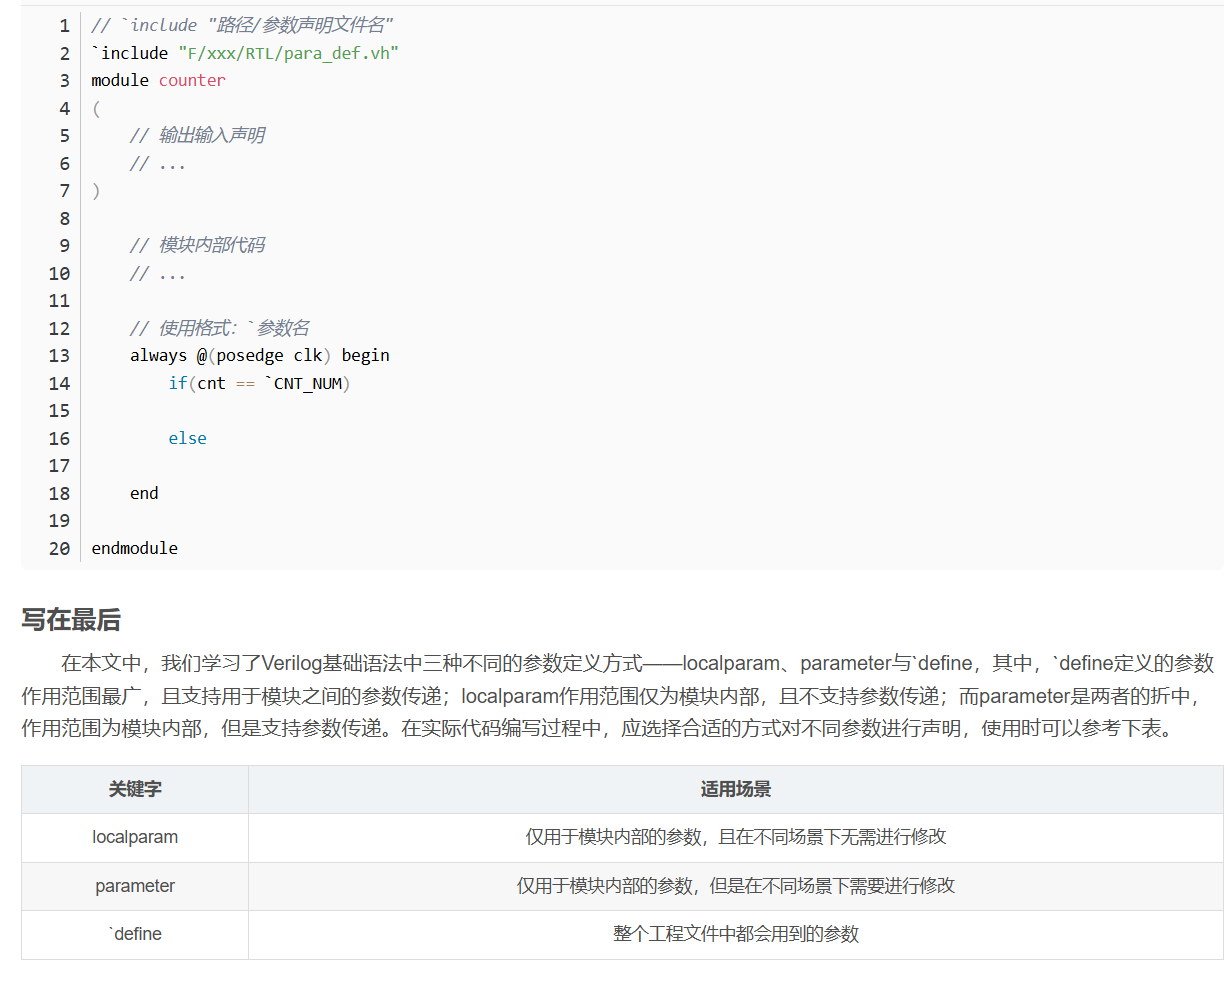Click line number 14 in the code block
This screenshot has width=1231, height=982.
point(58,382)
